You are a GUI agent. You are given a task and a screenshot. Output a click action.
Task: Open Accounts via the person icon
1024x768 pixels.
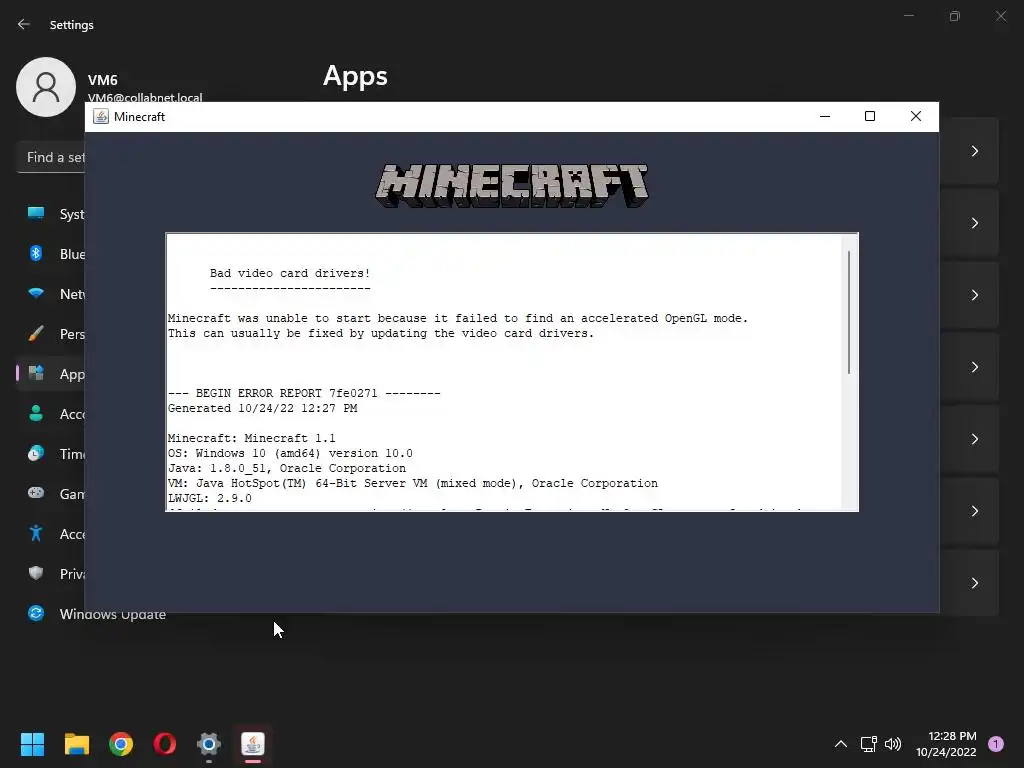36,413
